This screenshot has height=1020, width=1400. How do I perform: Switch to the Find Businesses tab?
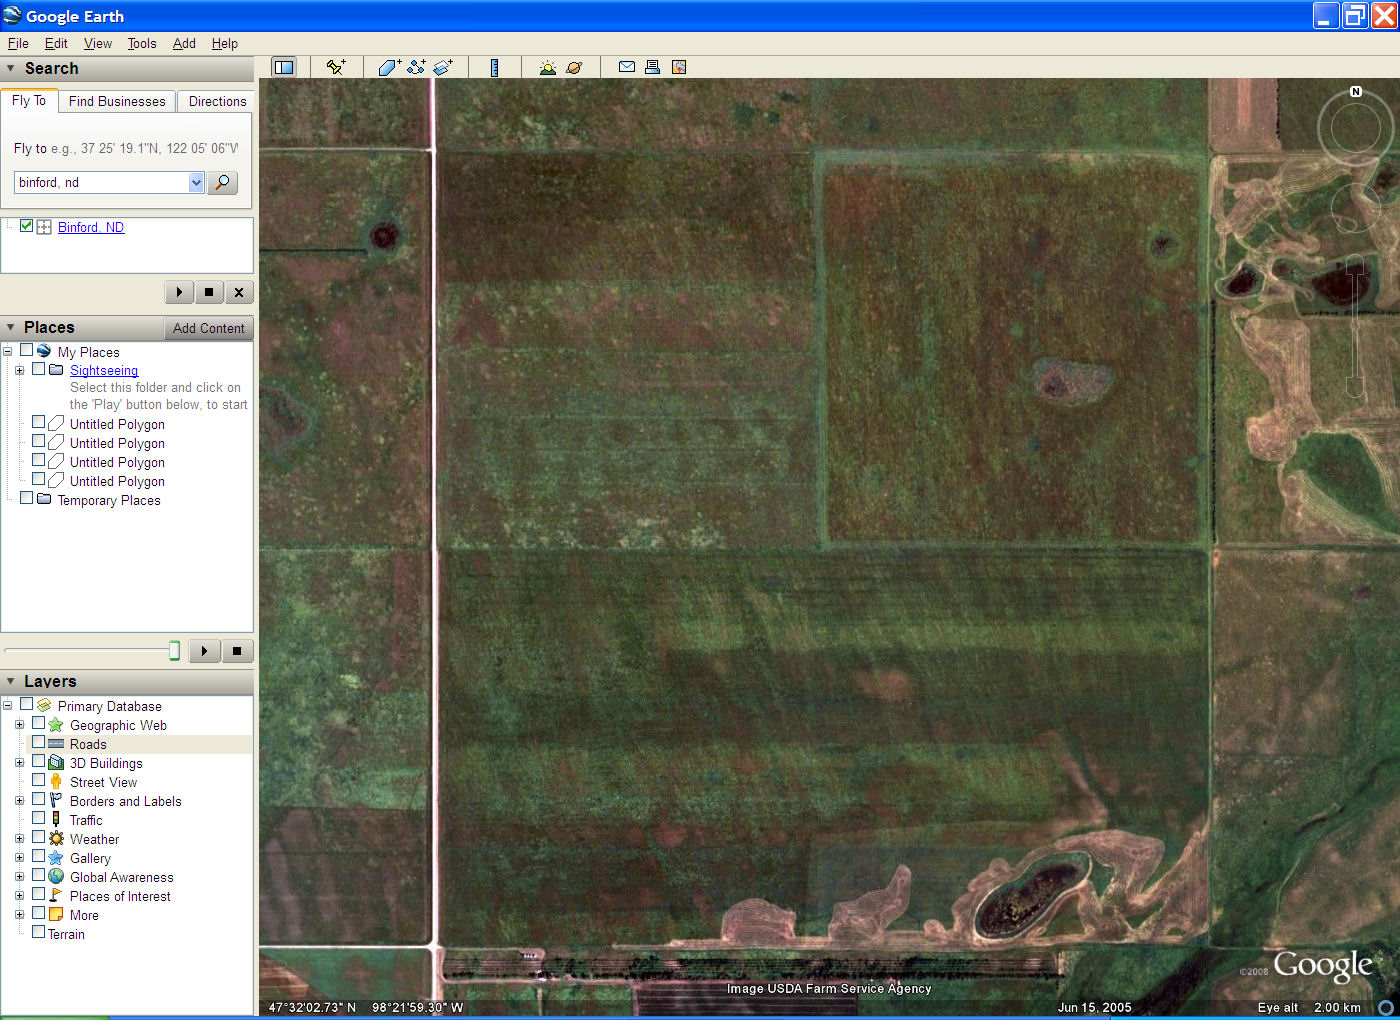coord(117,101)
